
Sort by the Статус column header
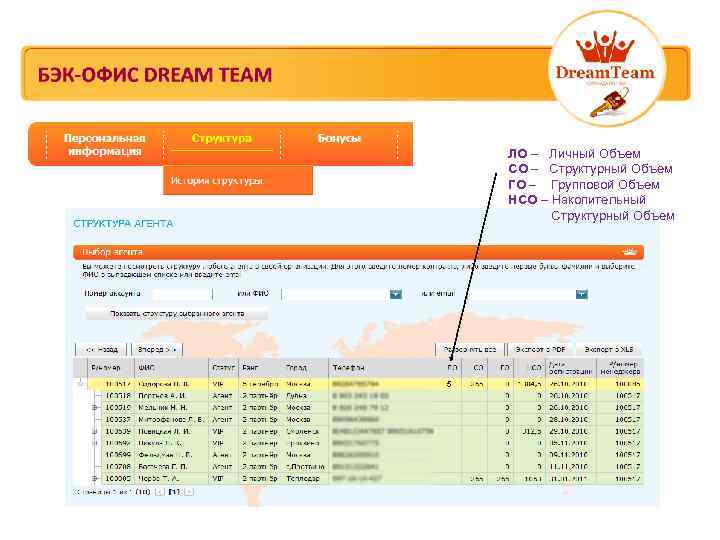[224, 368]
